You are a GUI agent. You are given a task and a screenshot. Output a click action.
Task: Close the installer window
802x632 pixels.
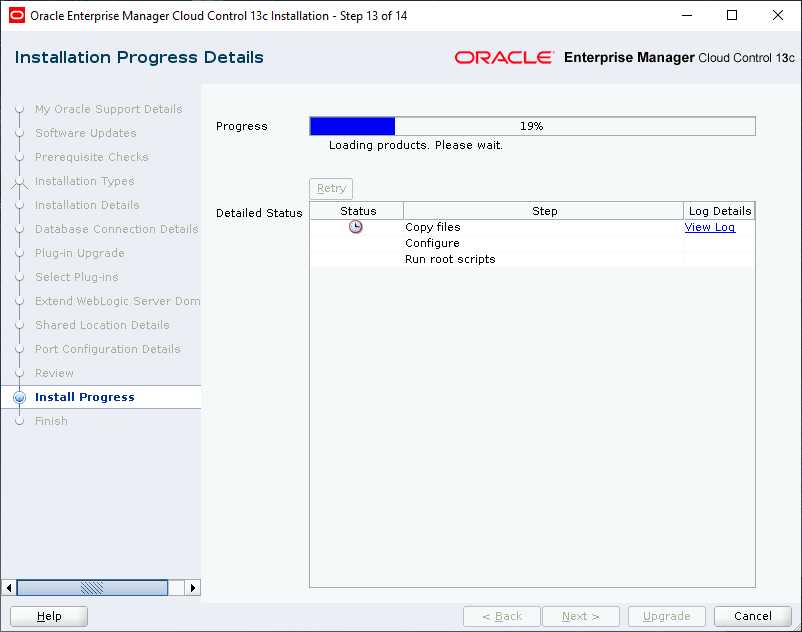click(777, 15)
